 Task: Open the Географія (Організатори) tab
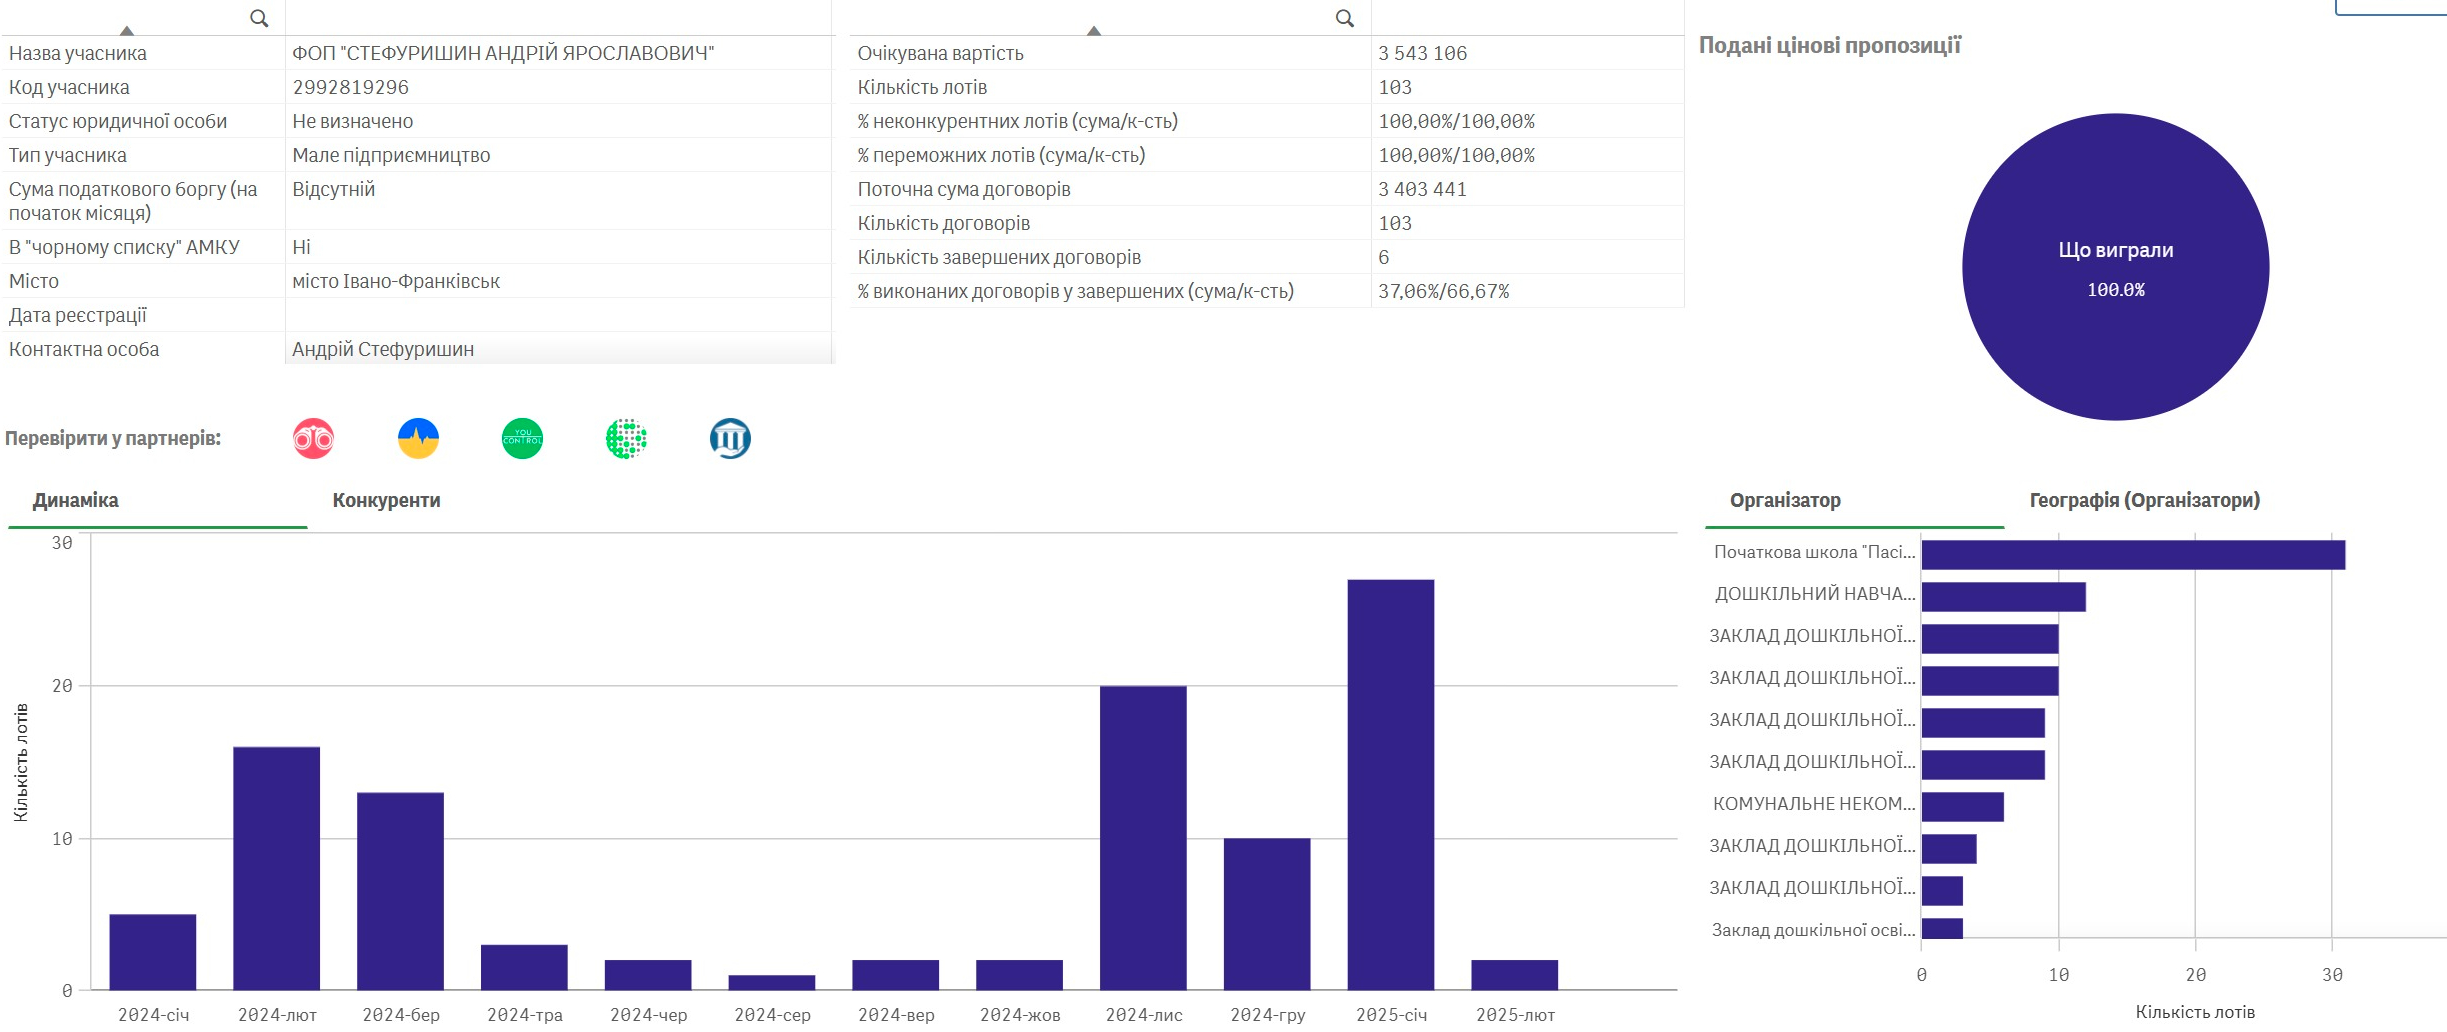point(2144,500)
